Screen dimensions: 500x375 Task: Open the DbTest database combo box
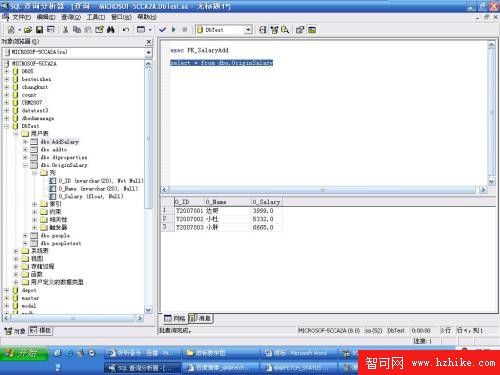coord(248,30)
